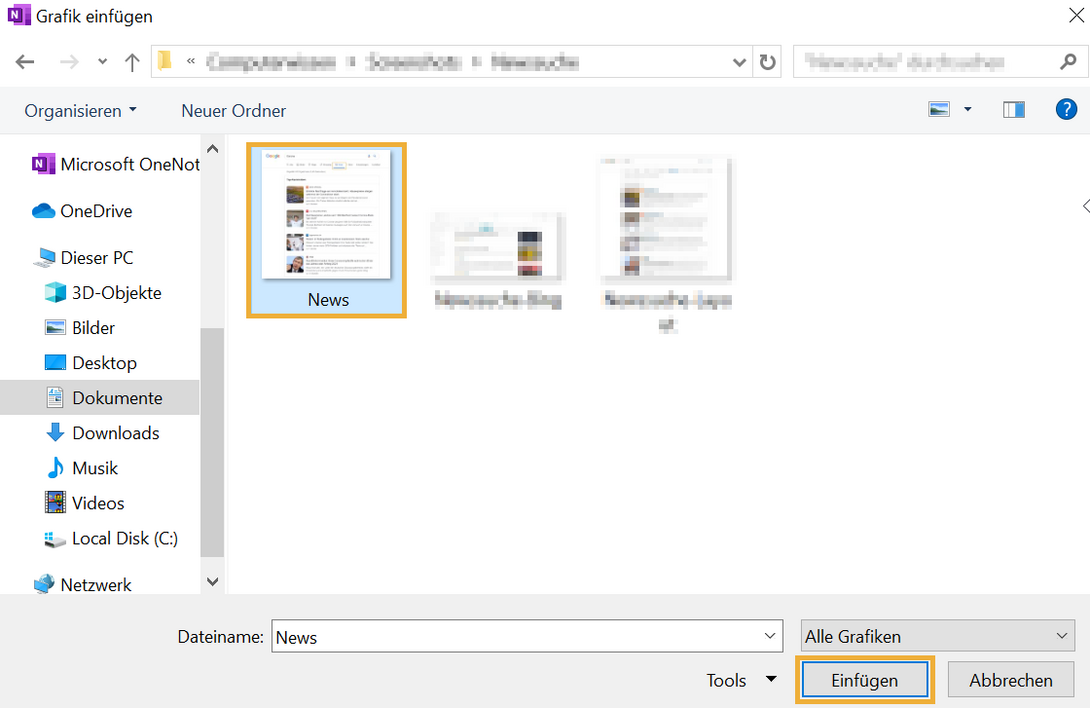The height and width of the screenshot is (708, 1090).
Task: Open the Videos folder
Action: tap(84, 503)
